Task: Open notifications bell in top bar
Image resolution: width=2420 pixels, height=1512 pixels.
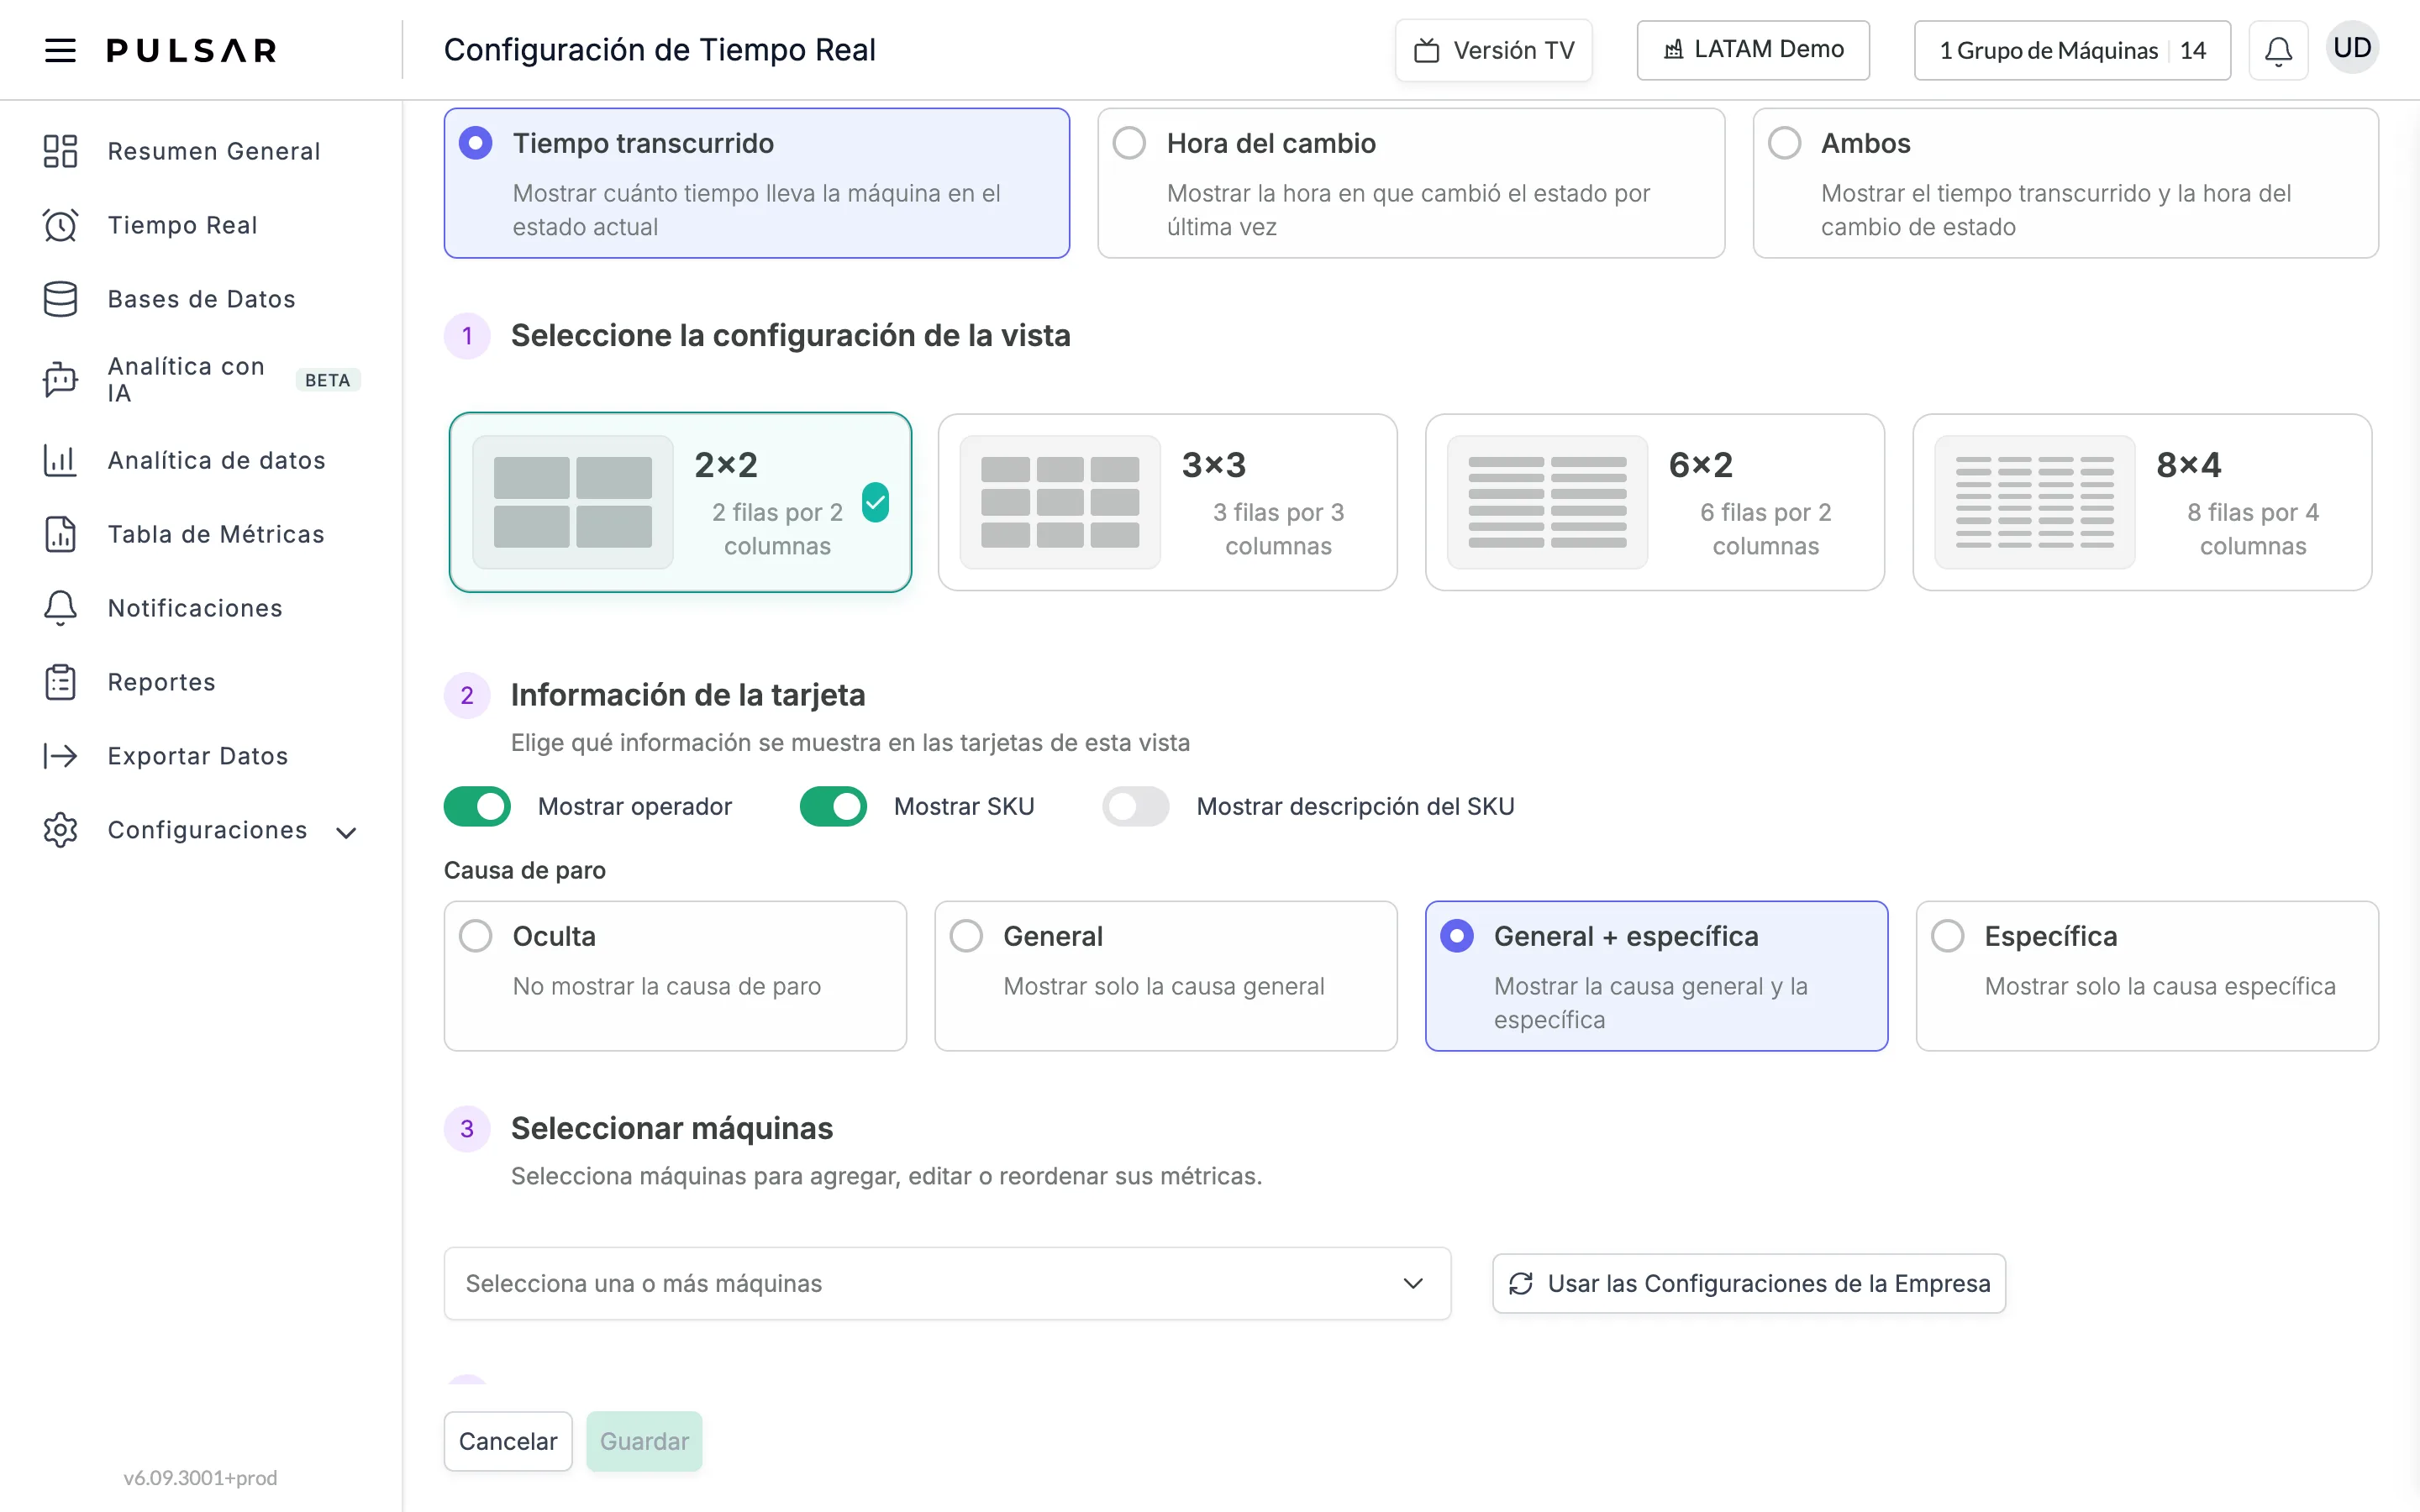Action: point(2278,50)
